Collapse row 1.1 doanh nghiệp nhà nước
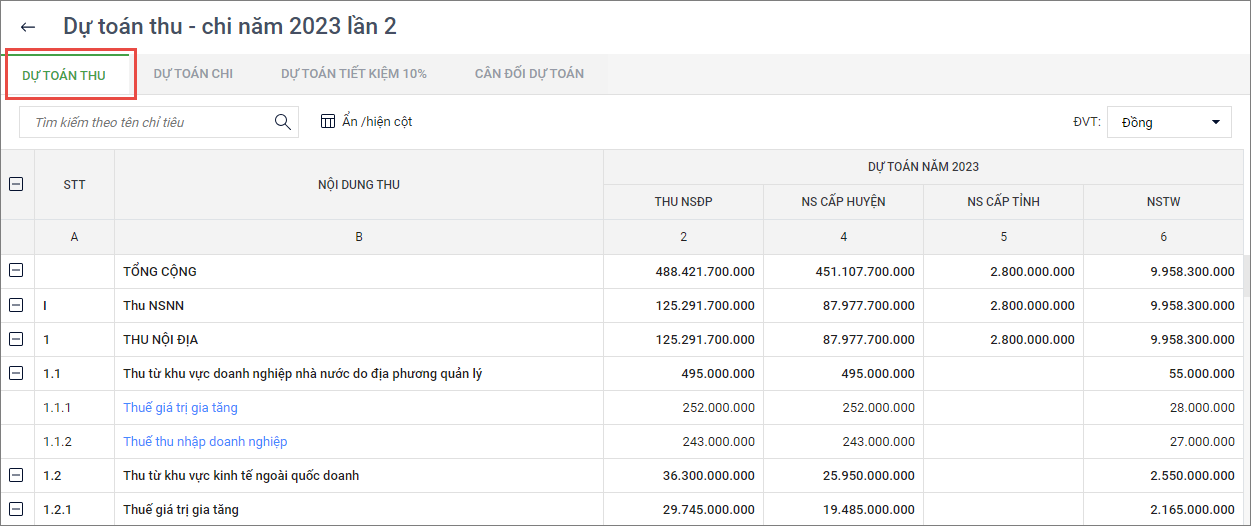1251x526 pixels. tap(16, 373)
